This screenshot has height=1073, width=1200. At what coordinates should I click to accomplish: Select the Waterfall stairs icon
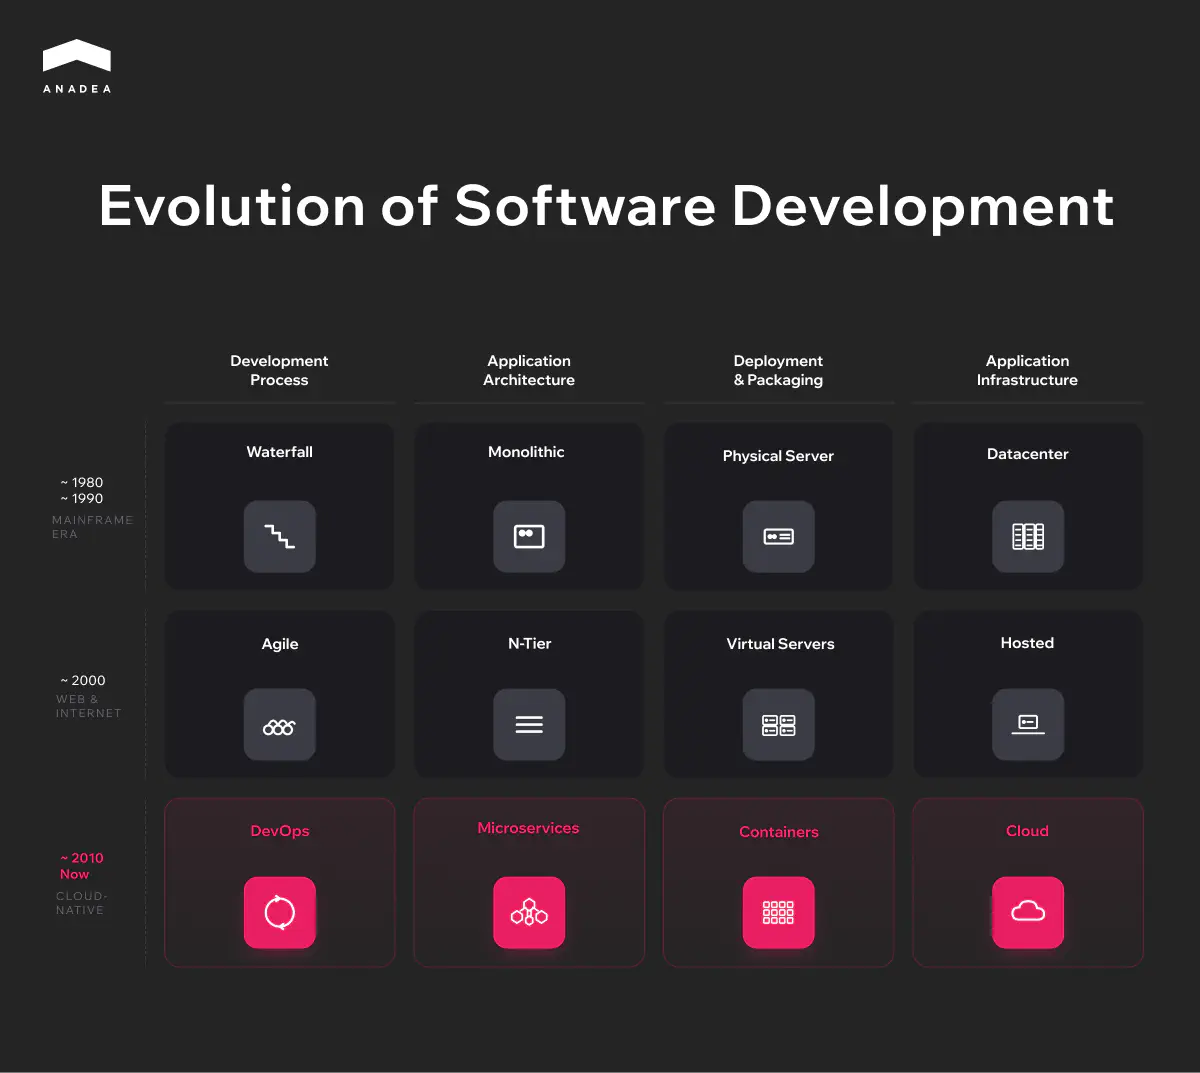(279, 537)
